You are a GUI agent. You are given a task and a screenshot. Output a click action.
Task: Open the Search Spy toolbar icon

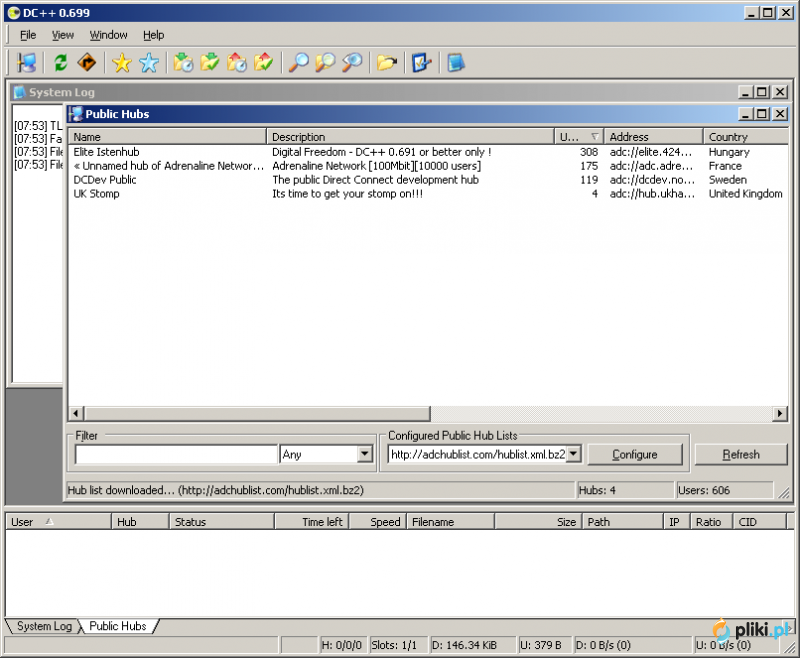click(x=352, y=63)
